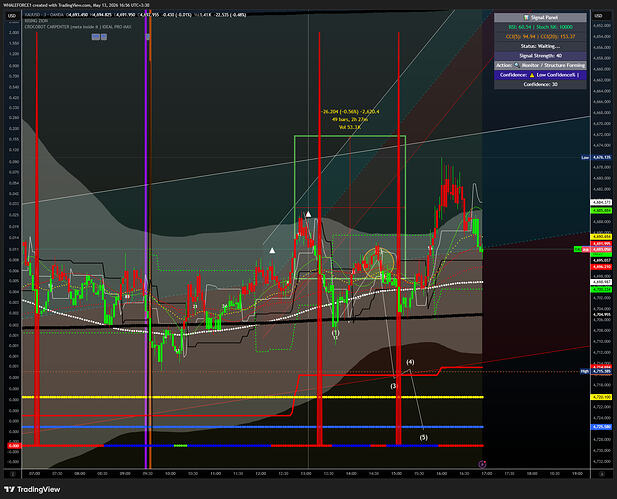Click the magnifier icon in the Action row
The height and width of the screenshot is (499, 617).
tap(517, 65)
